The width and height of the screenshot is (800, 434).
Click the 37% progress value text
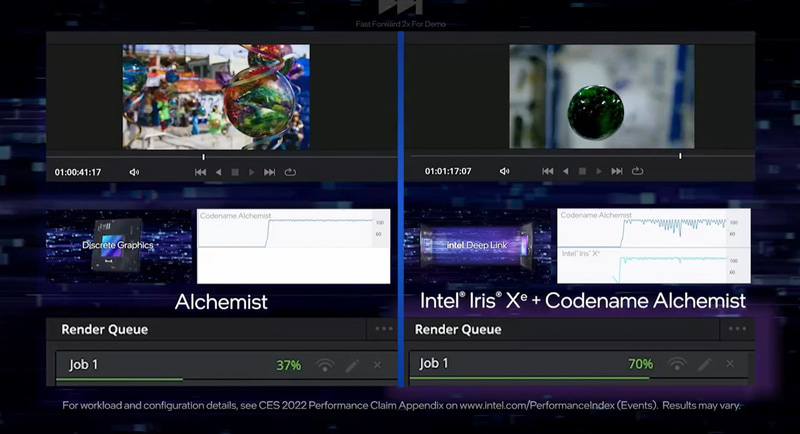click(x=289, y=365)
